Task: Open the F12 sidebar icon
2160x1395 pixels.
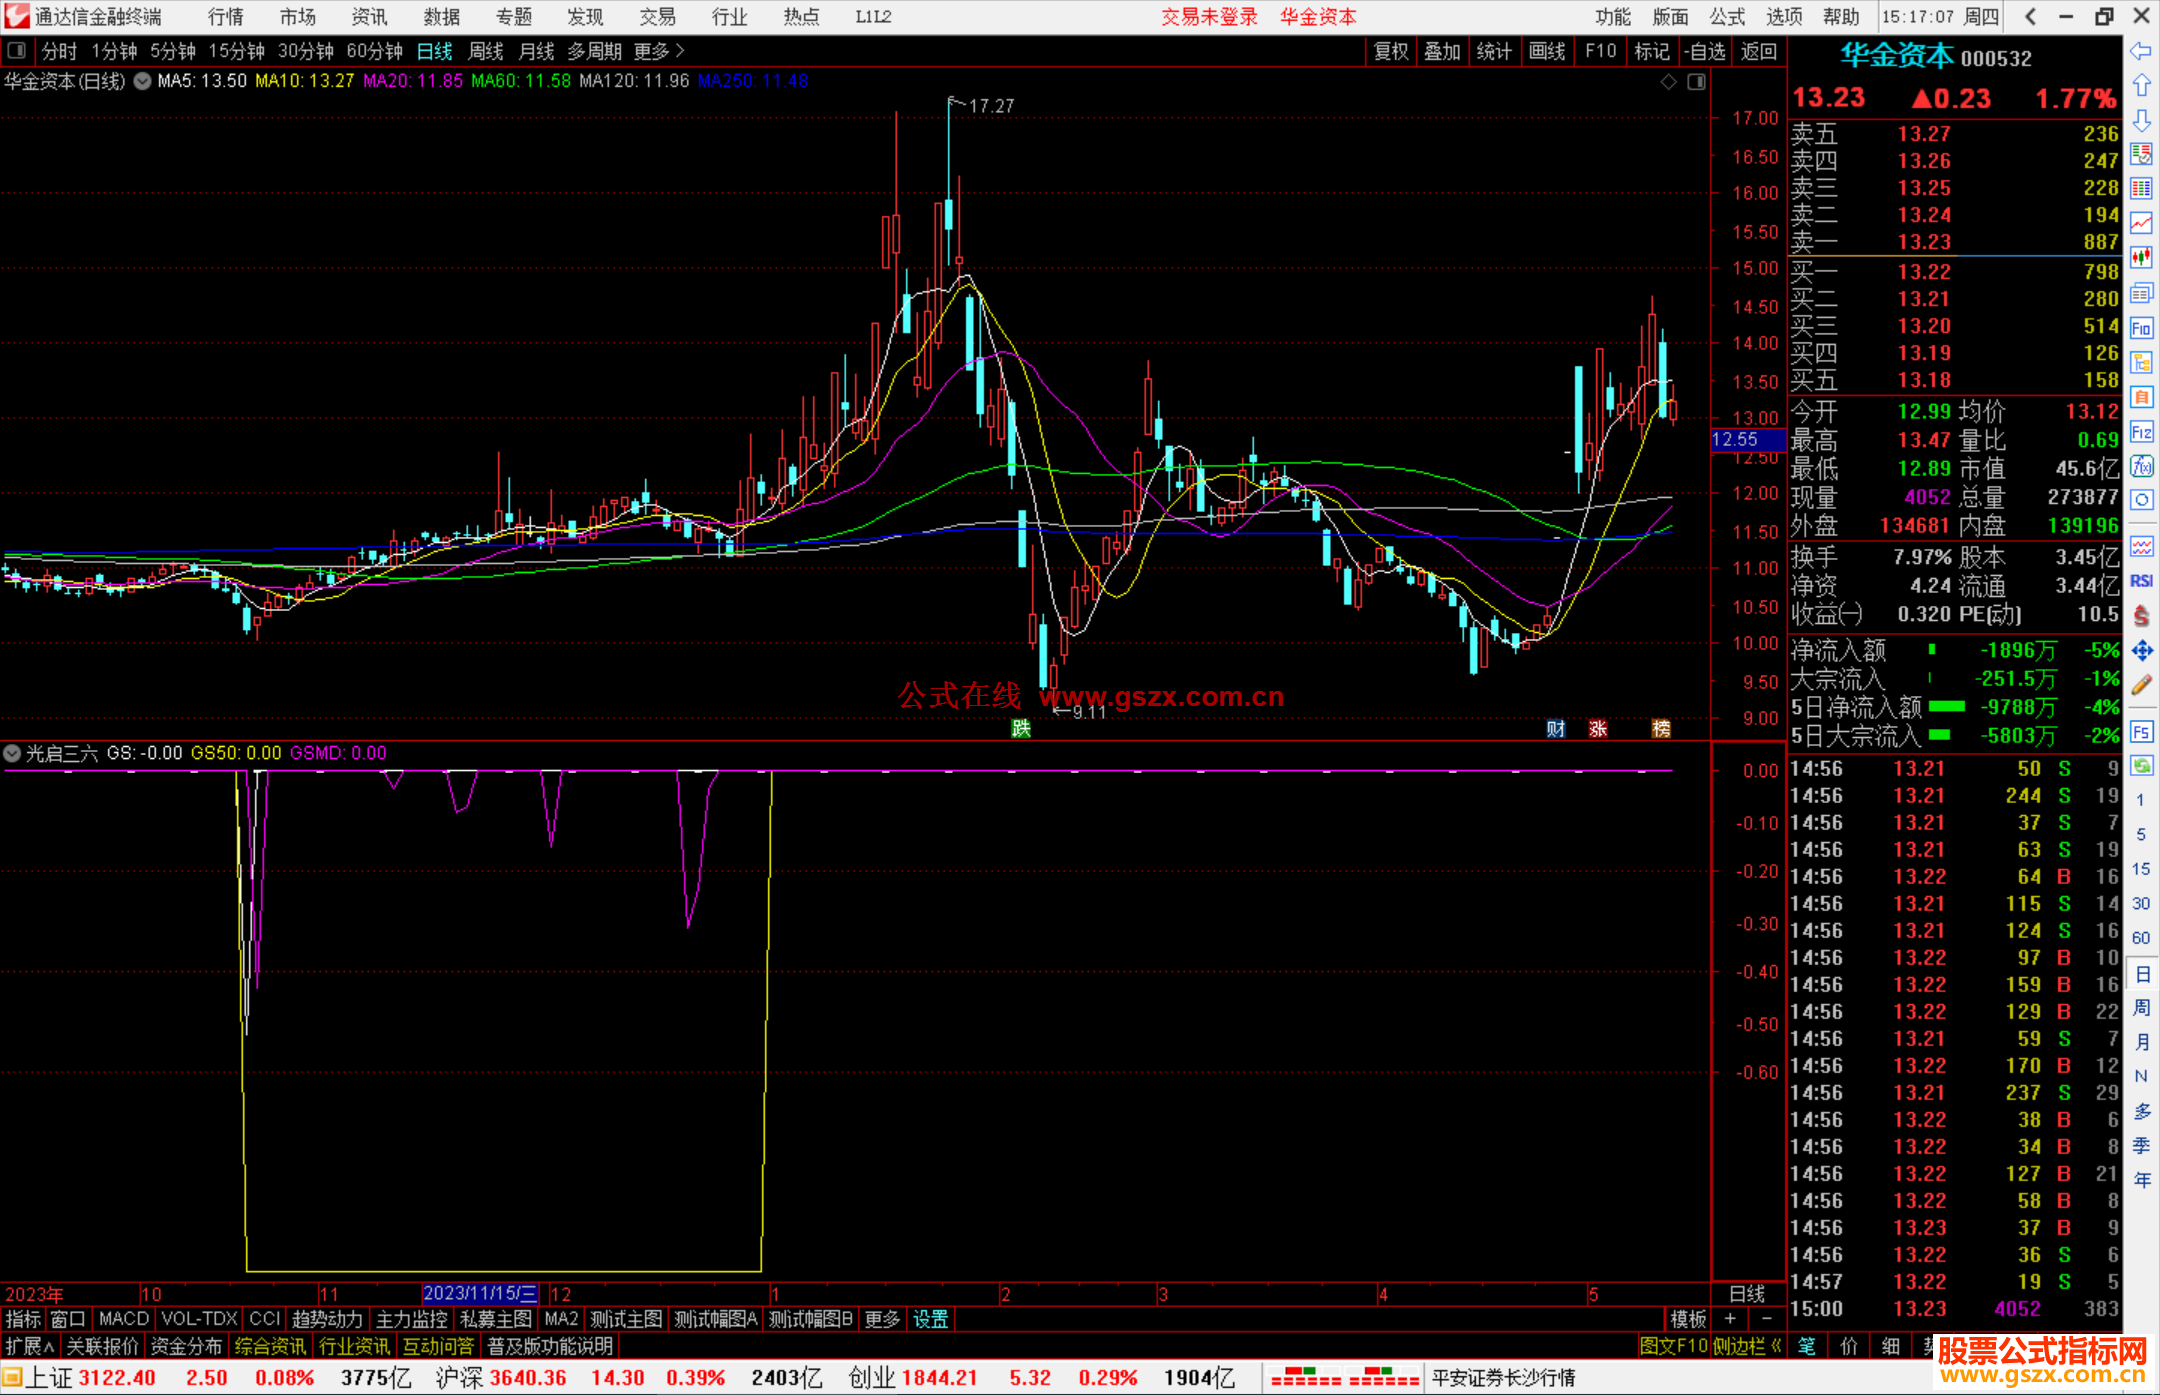Action: click(2141, 432)
